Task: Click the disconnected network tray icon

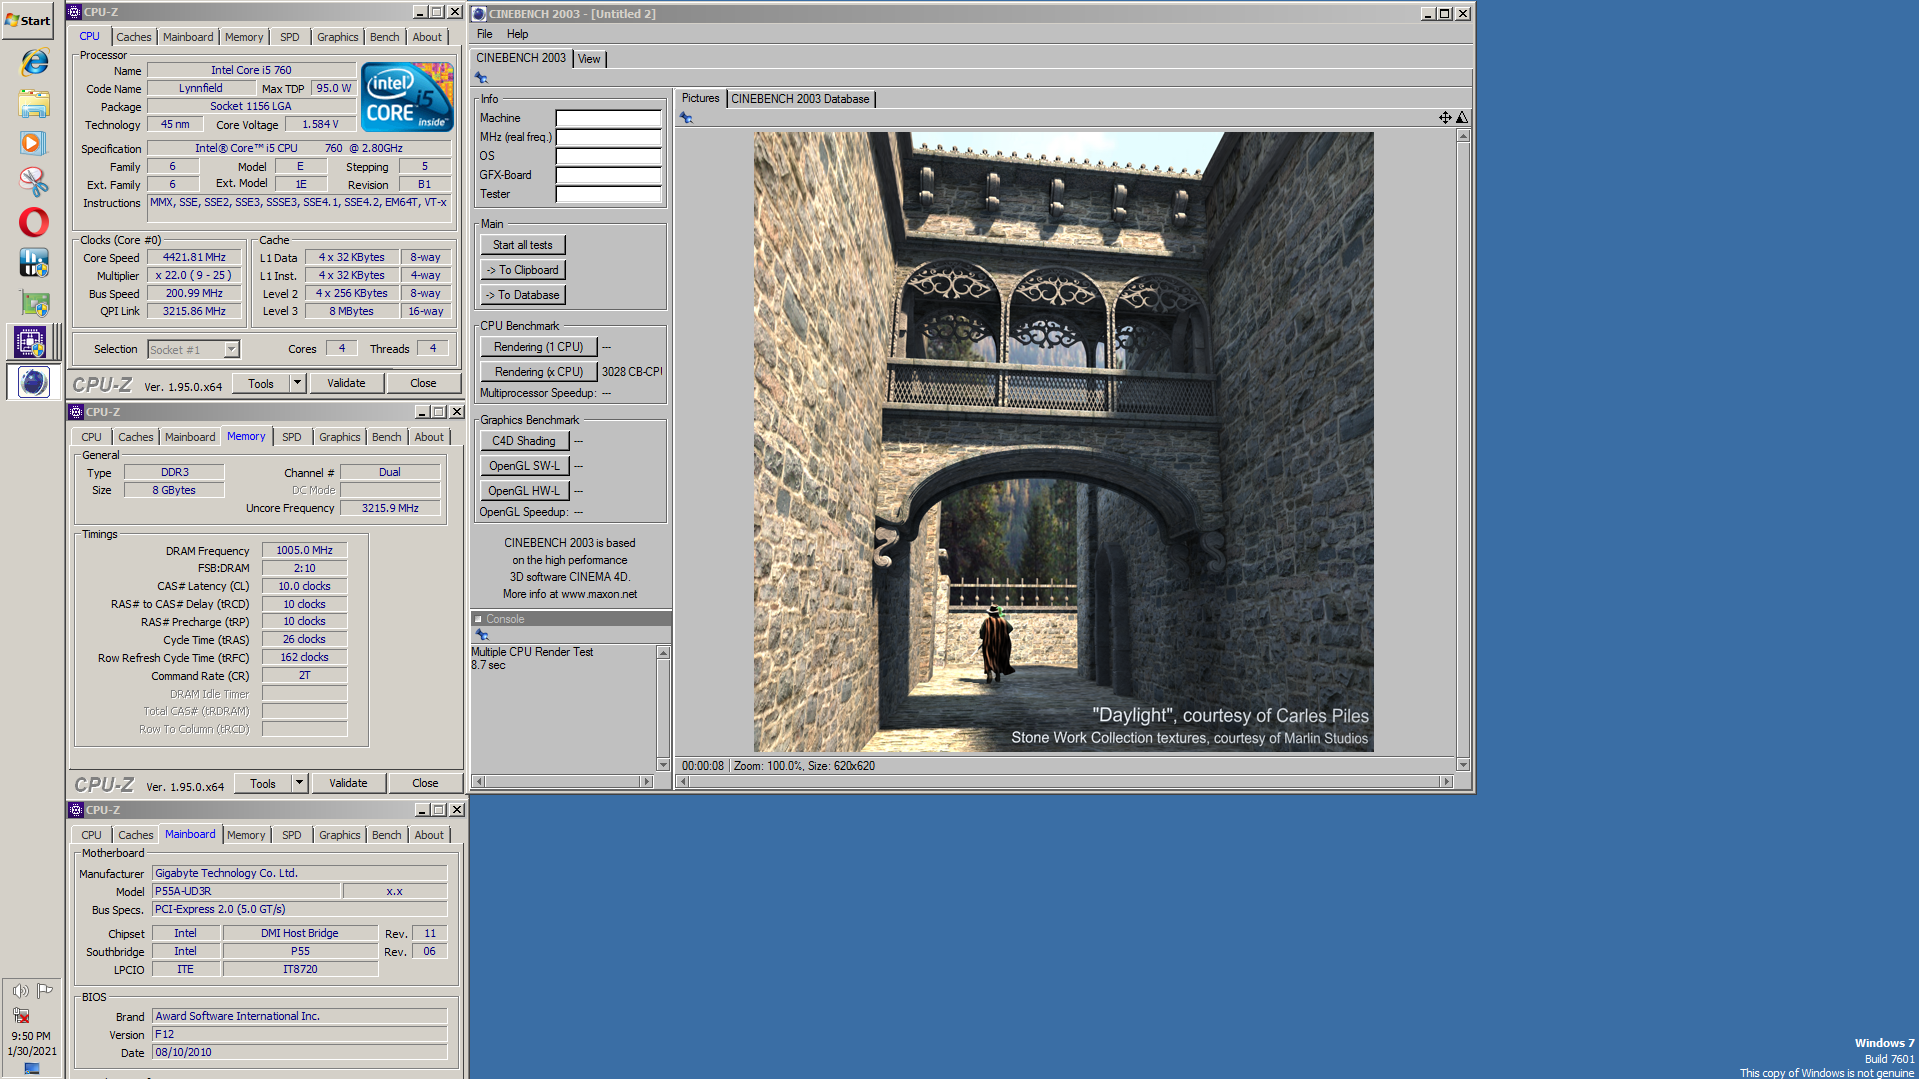Action: click(20, 1014)
